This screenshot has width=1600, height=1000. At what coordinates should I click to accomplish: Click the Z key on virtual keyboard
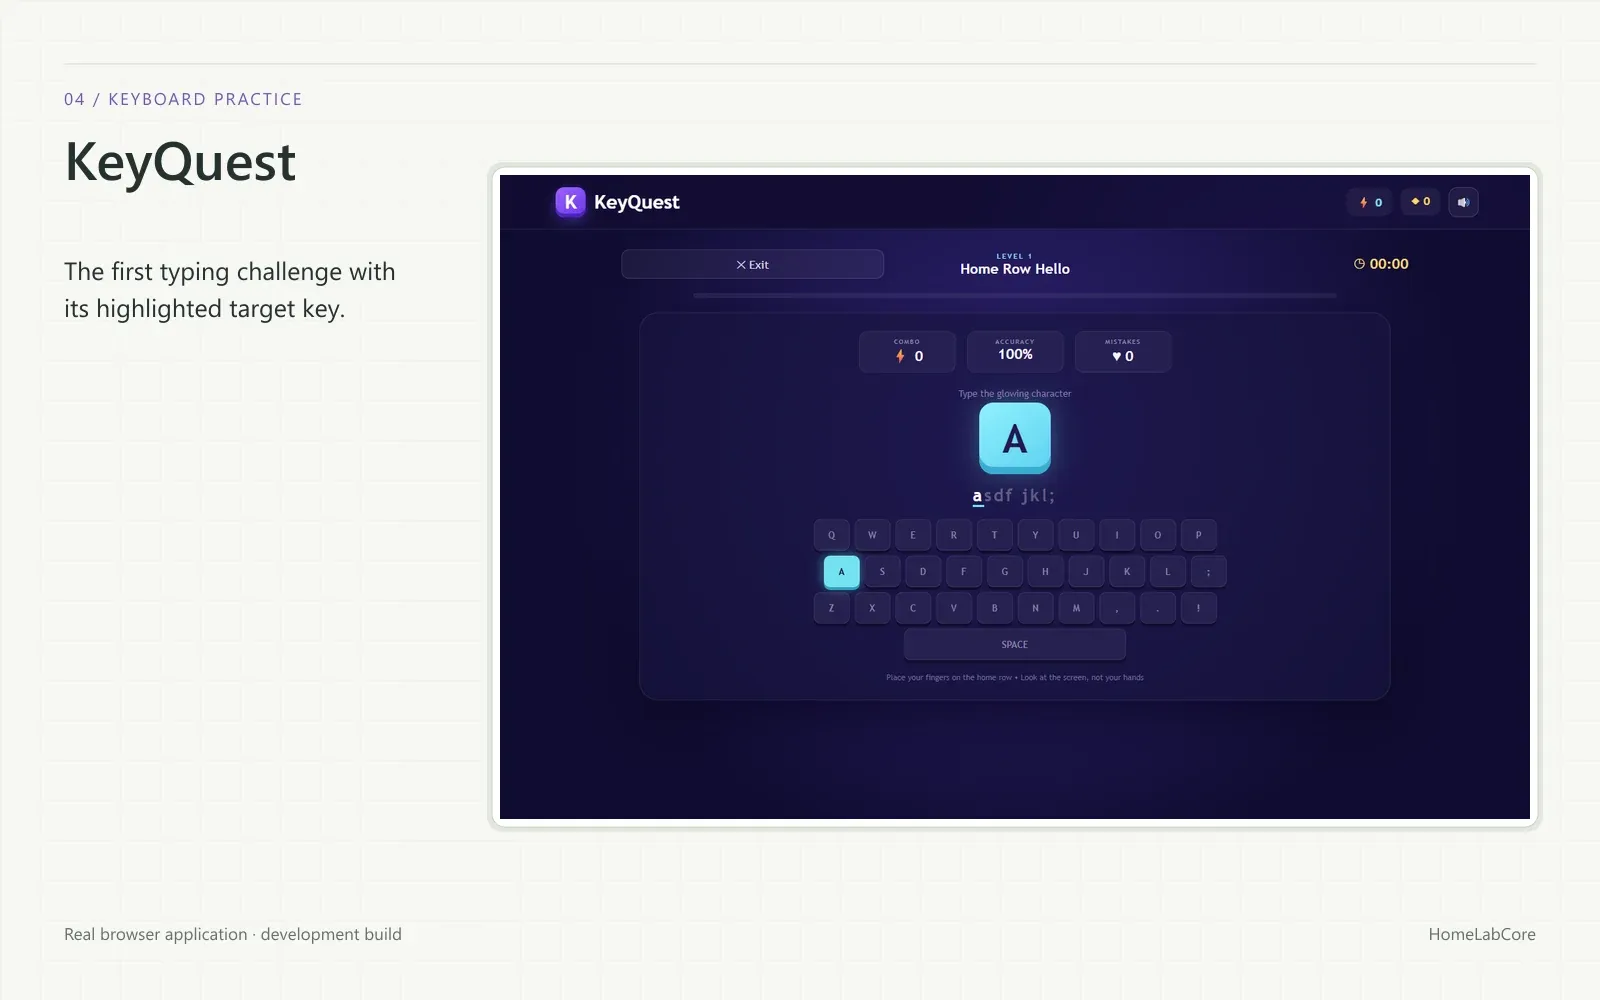coord(831,608)
